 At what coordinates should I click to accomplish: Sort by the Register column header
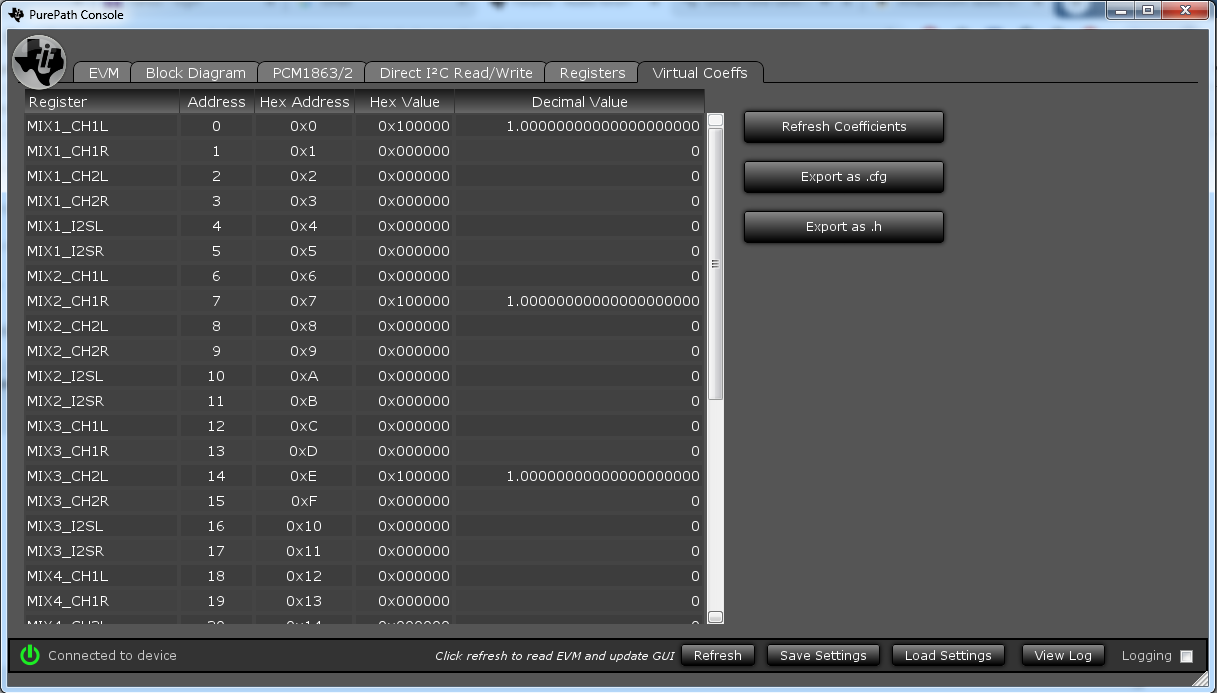[102, 102]
